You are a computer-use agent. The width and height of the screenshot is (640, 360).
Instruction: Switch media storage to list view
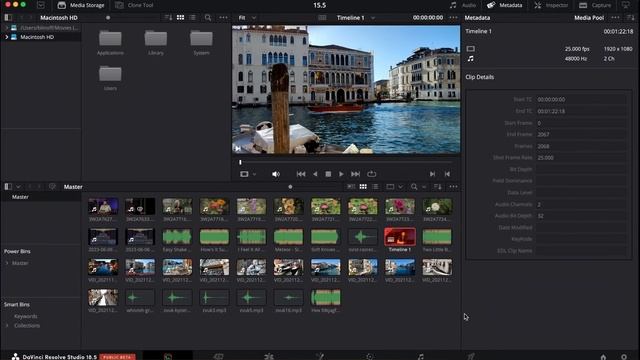pyautogui.click(x=192, y=18)
